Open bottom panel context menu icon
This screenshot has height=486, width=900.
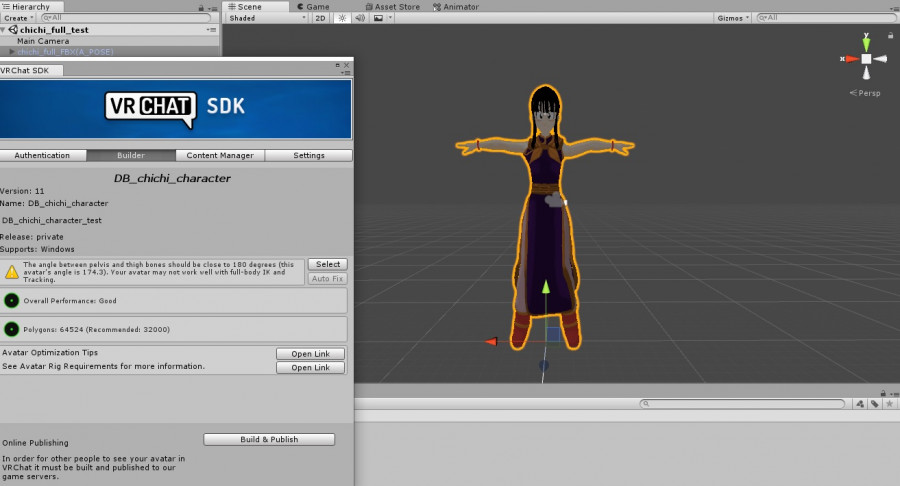pyautogui.click(x=894, y=394)
